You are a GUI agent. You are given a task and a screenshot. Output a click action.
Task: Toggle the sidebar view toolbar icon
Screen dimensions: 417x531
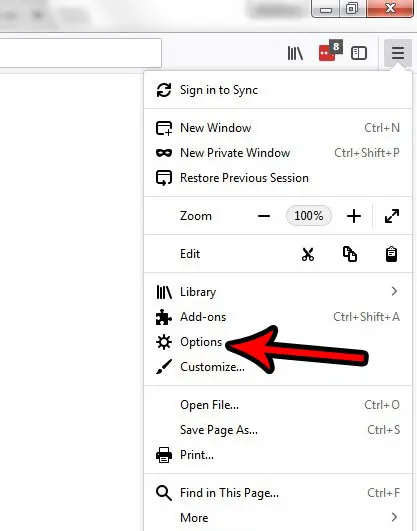[359, 53]
